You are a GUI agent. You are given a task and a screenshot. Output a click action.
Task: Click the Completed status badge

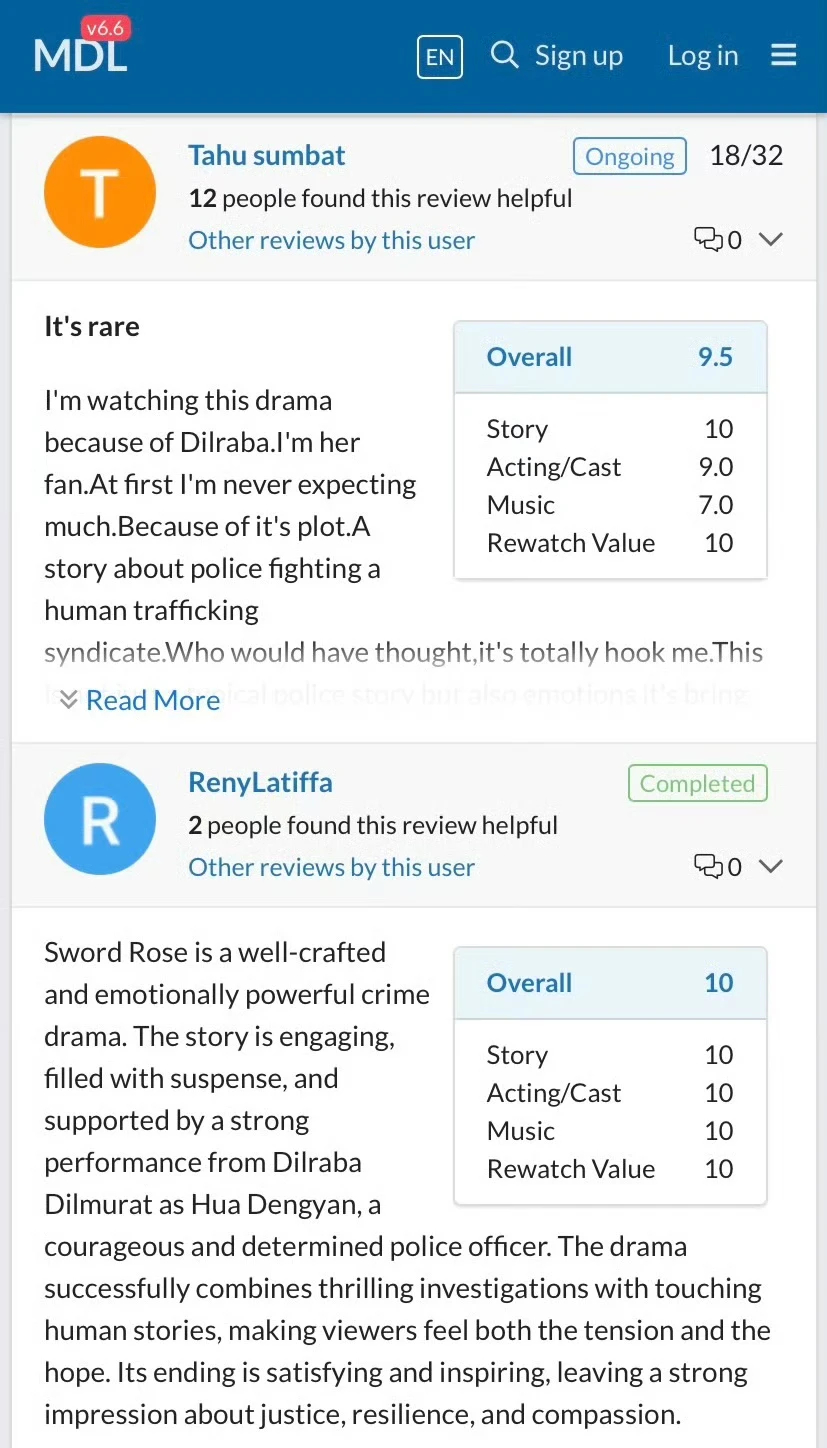pyautogui.click(x=697, y=783)
